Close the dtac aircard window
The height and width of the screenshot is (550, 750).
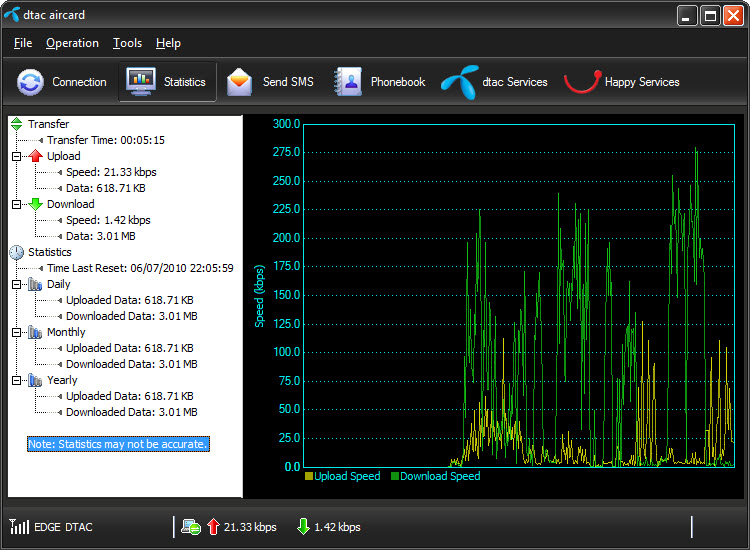click(734, 16)
